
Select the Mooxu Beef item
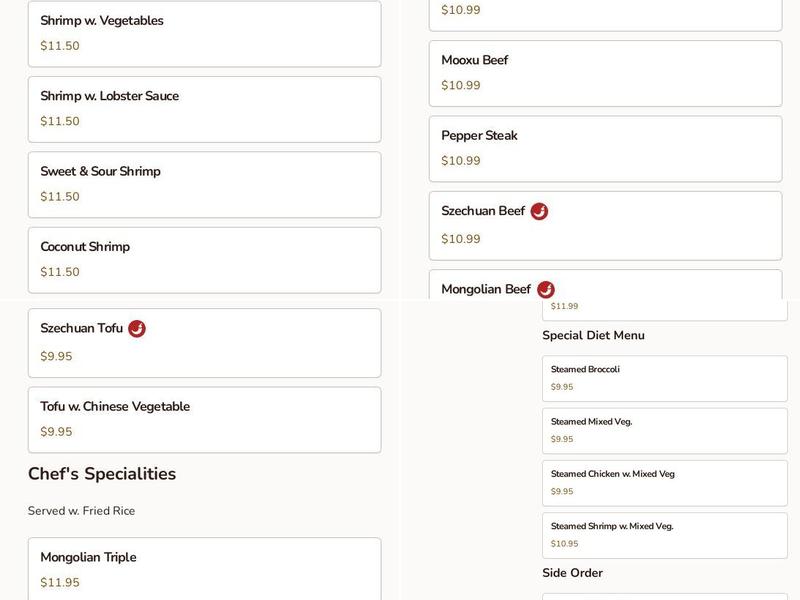605,73
